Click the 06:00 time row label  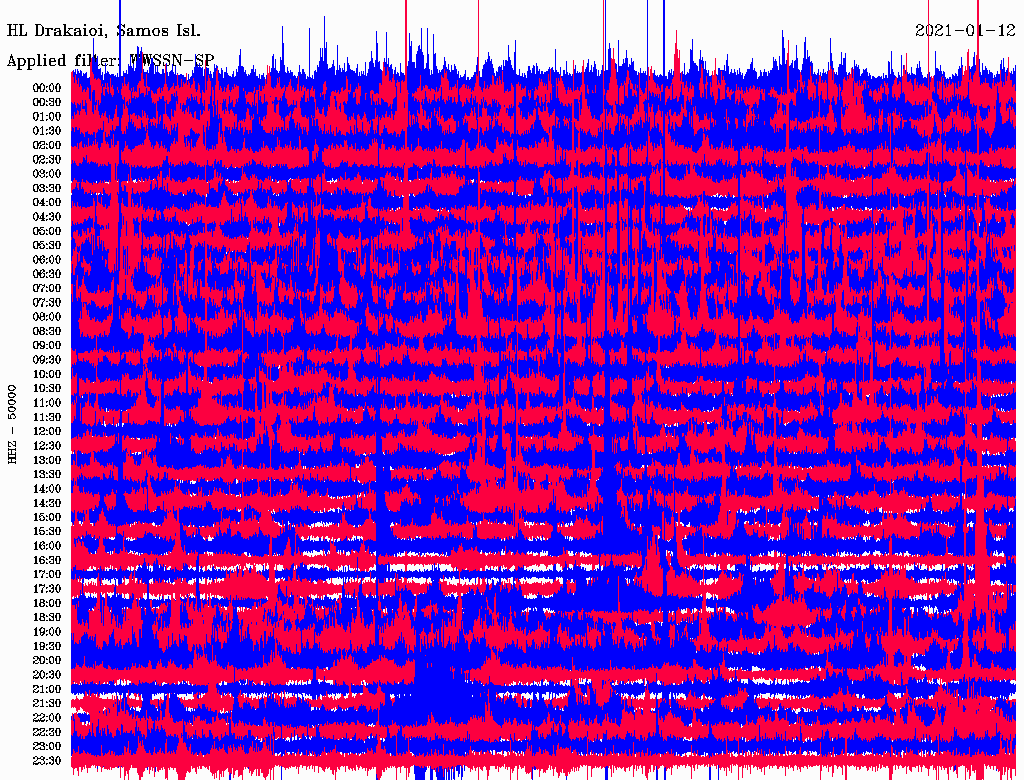click(47, 260)
